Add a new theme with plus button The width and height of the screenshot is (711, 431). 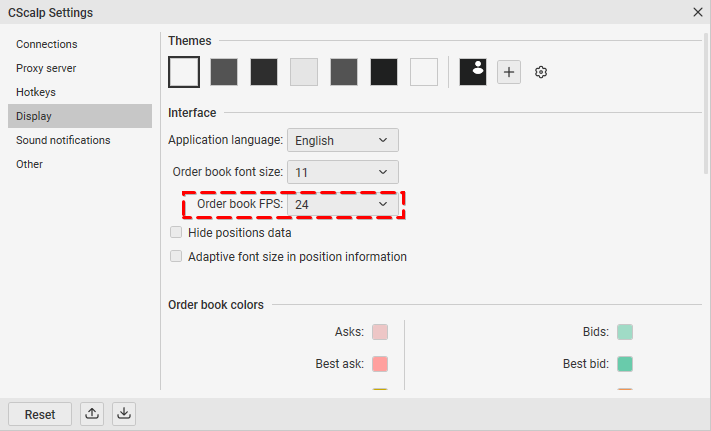pos(509,72)
